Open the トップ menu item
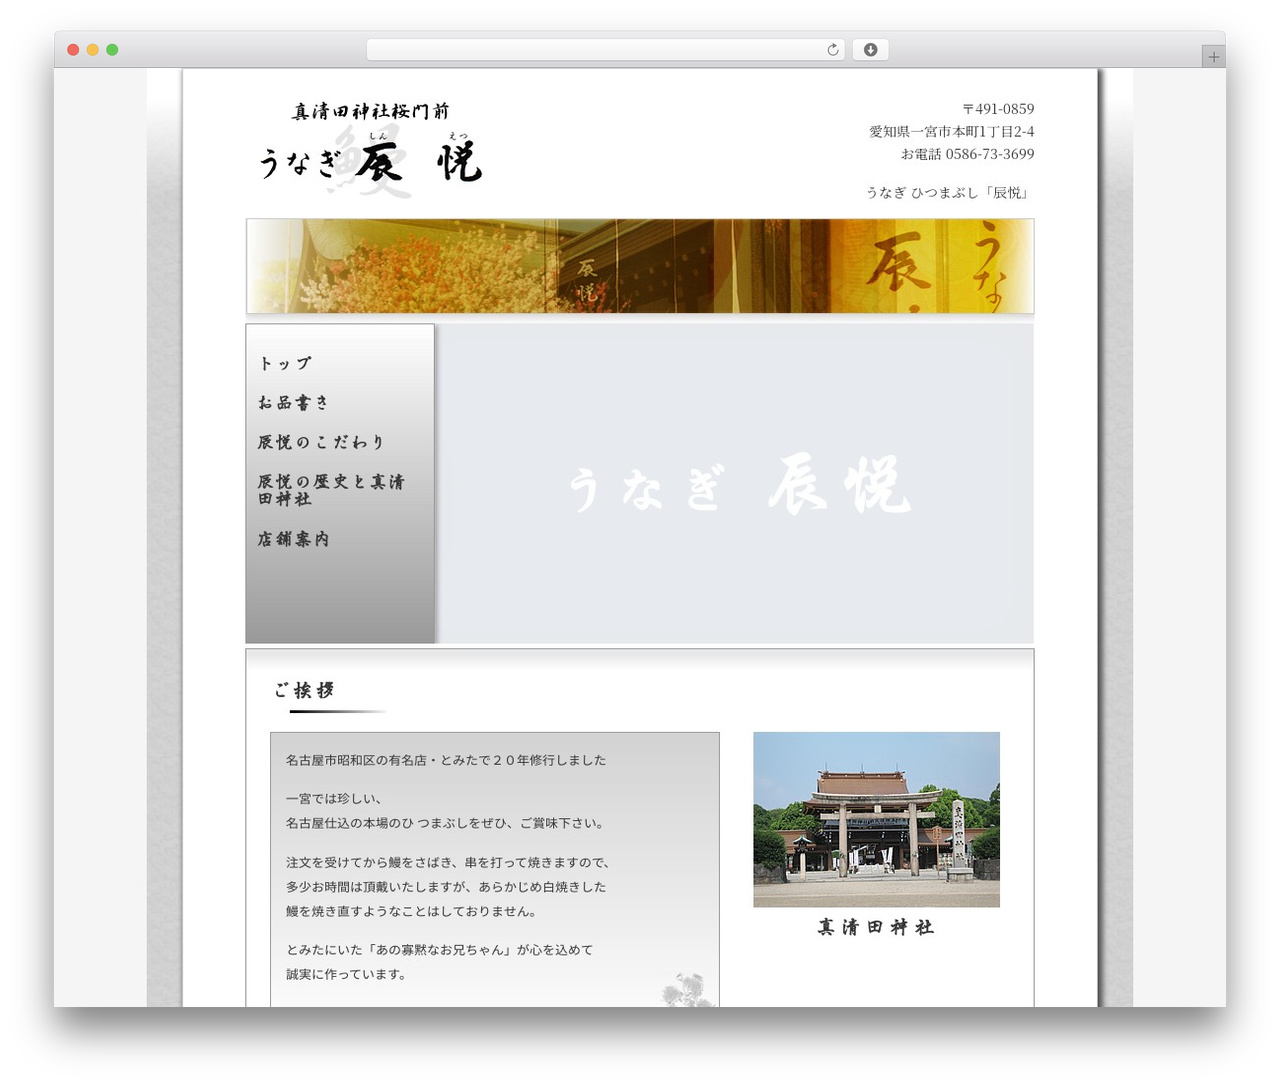The width and height of the screenshot is (1280, 1084). 285,363
